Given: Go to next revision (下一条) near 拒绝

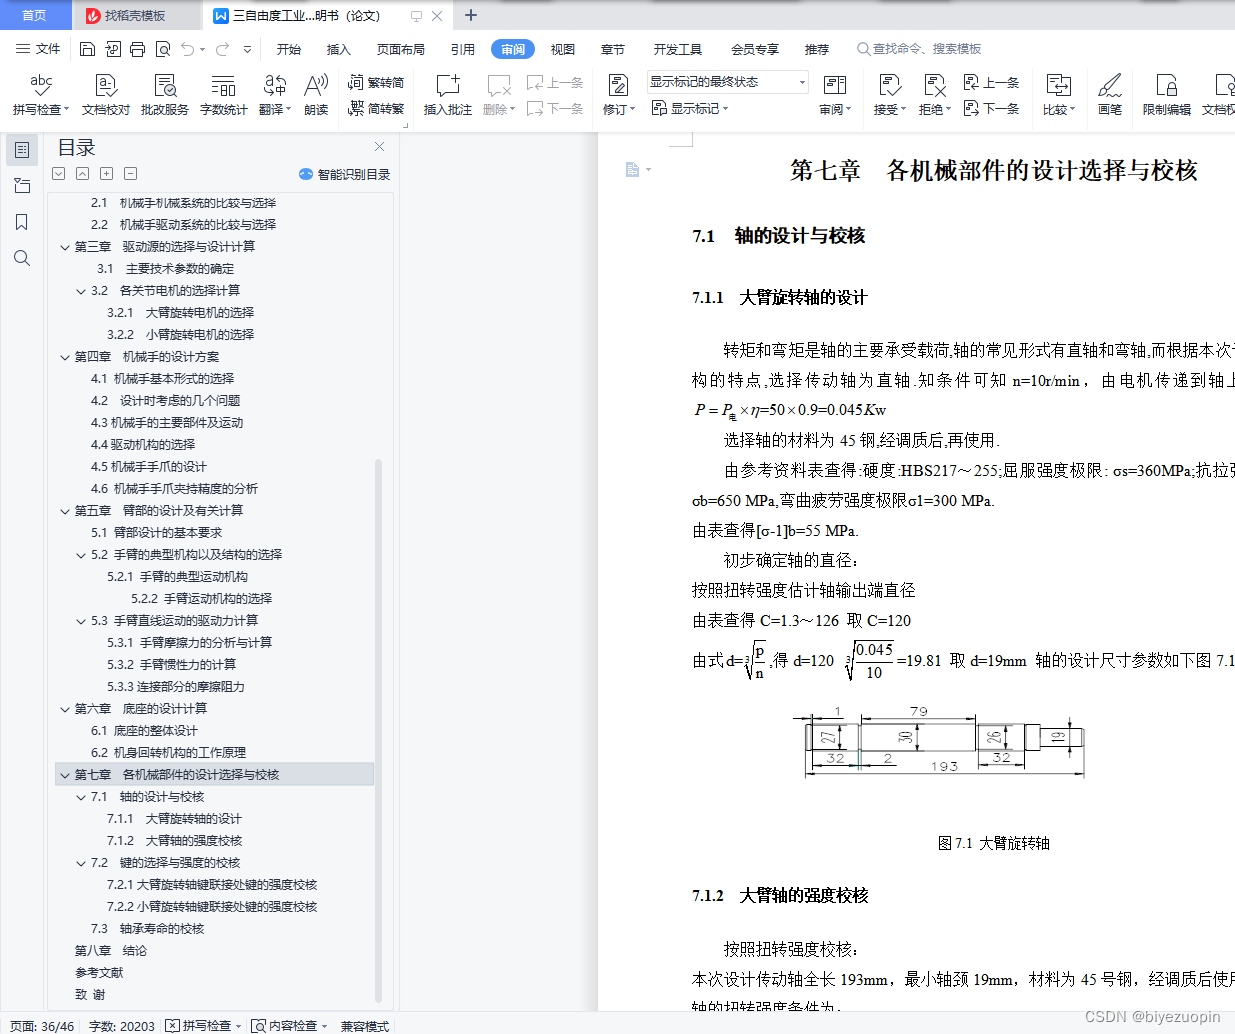Looking at the screenshot, I should (991, 108).
